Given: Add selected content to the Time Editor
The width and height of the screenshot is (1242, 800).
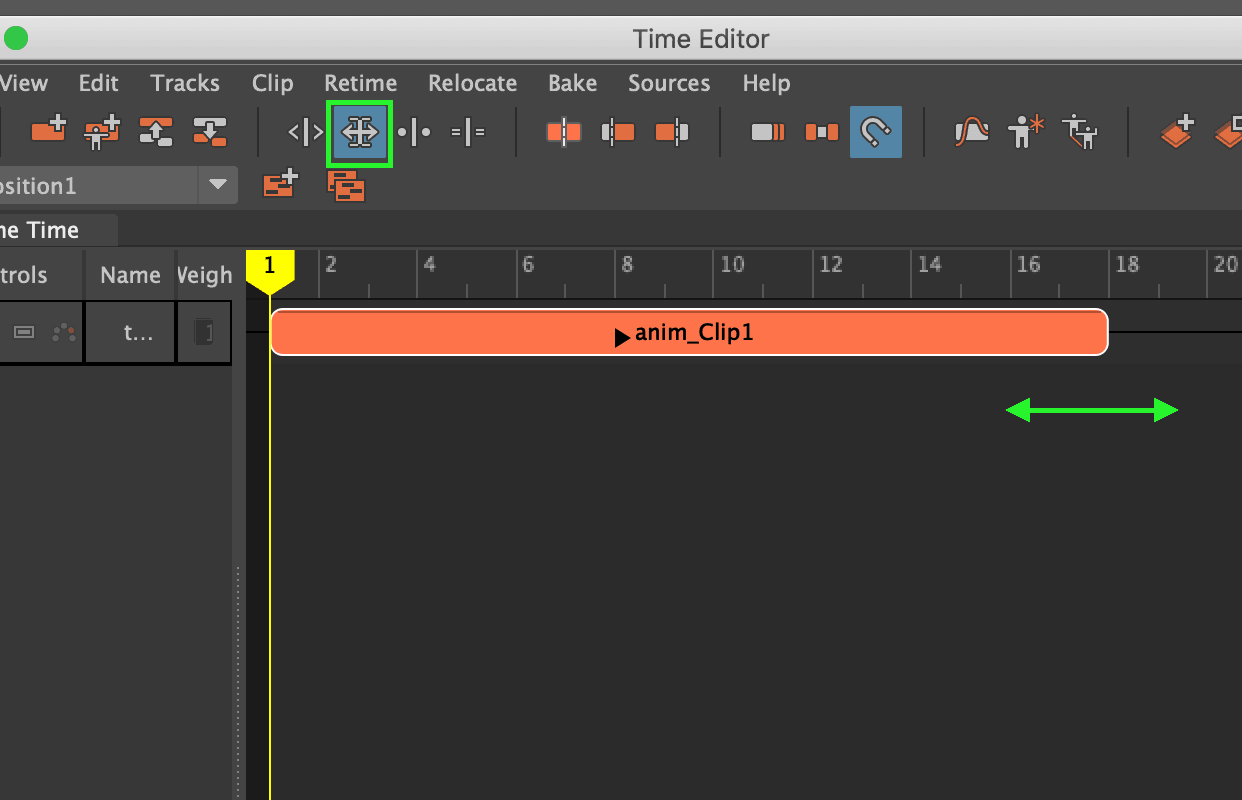Looking at the screenshot, I should [48, 131].
